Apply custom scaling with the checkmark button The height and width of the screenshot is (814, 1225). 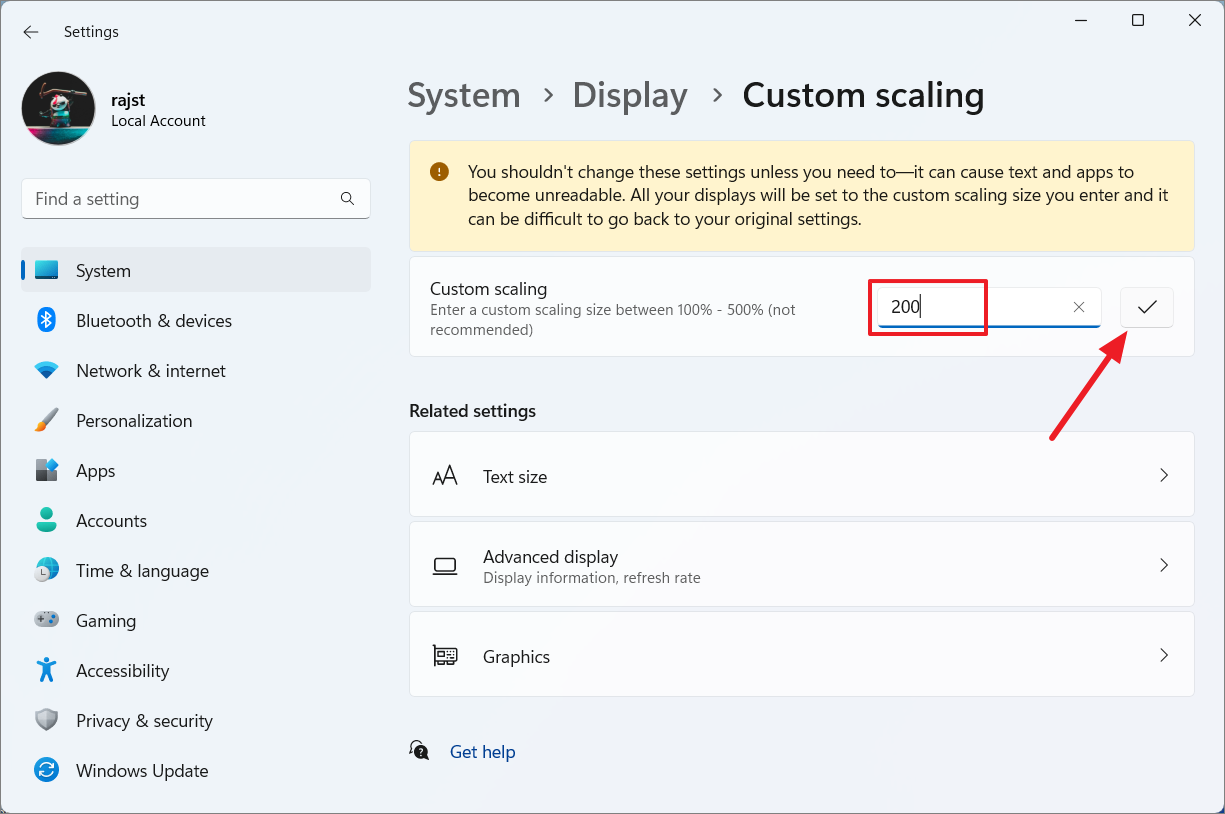tap(1146, 307)
